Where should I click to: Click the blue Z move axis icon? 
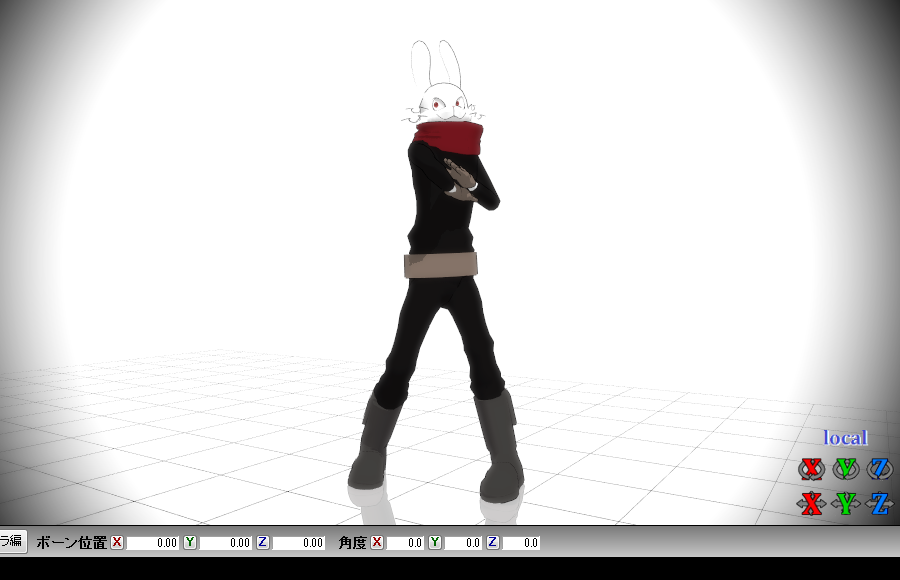click(x=880, y=504)
